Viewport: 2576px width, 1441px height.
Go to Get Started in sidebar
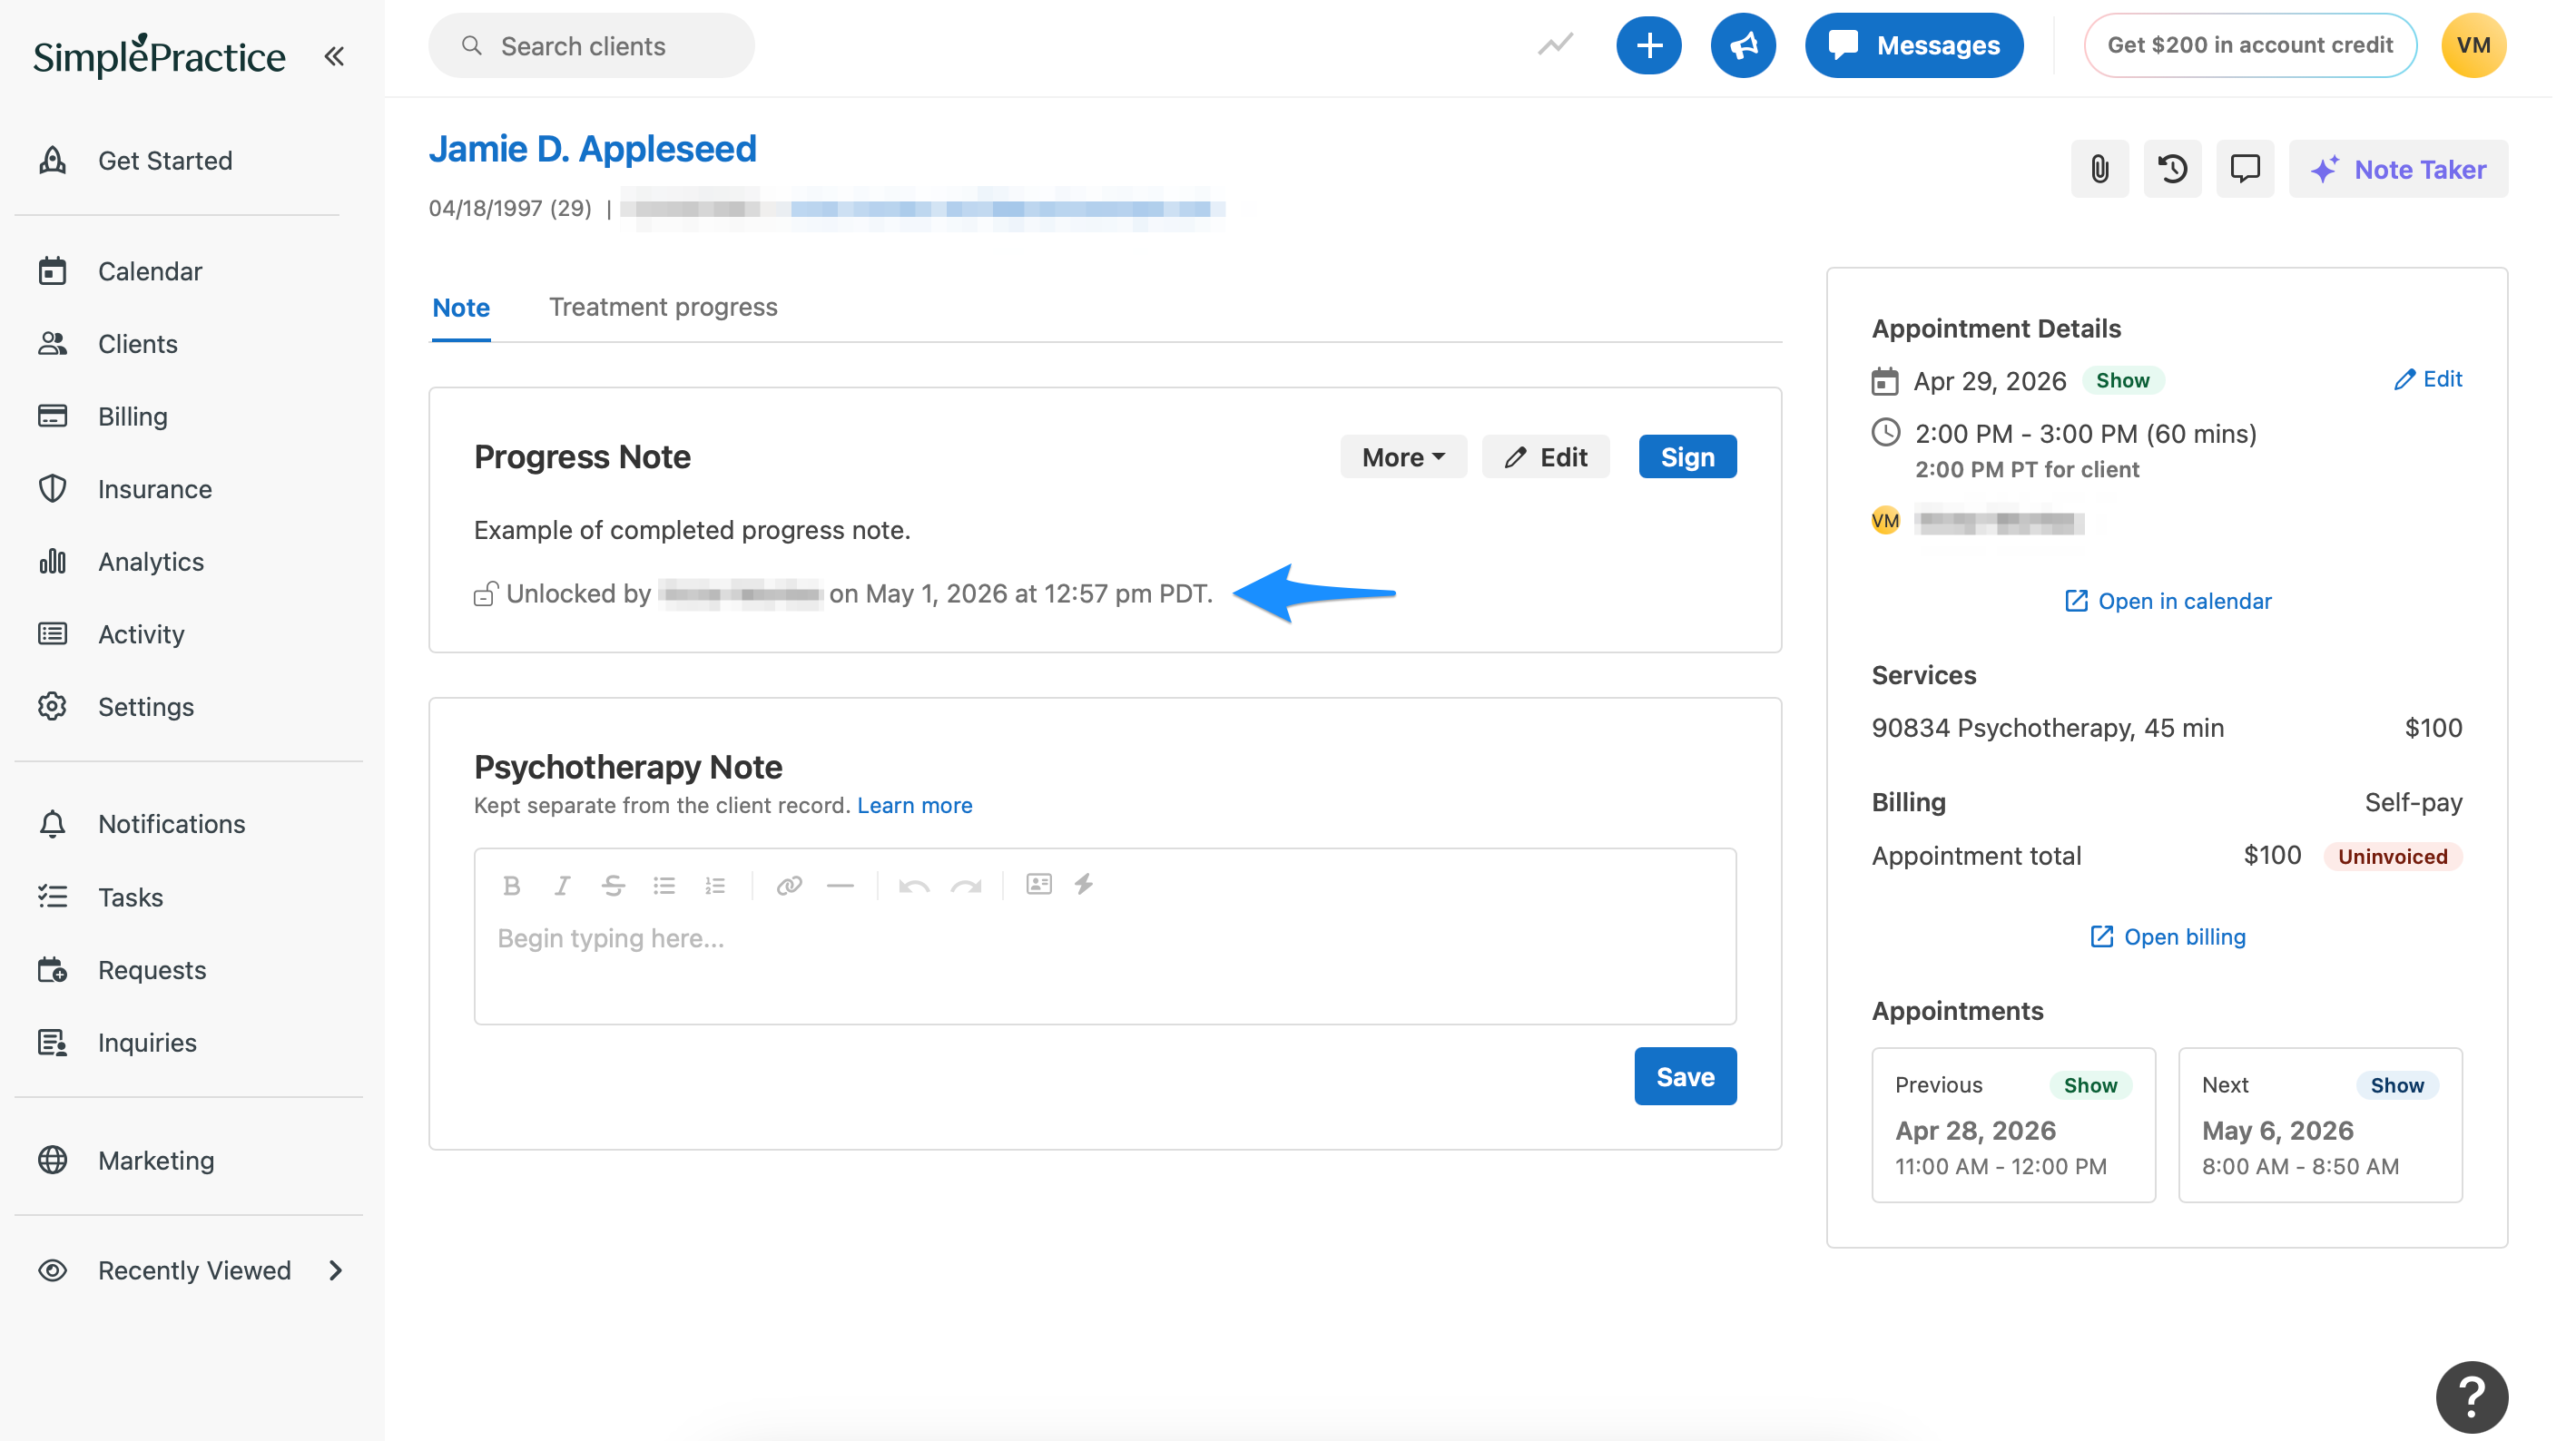coord(165,160)
